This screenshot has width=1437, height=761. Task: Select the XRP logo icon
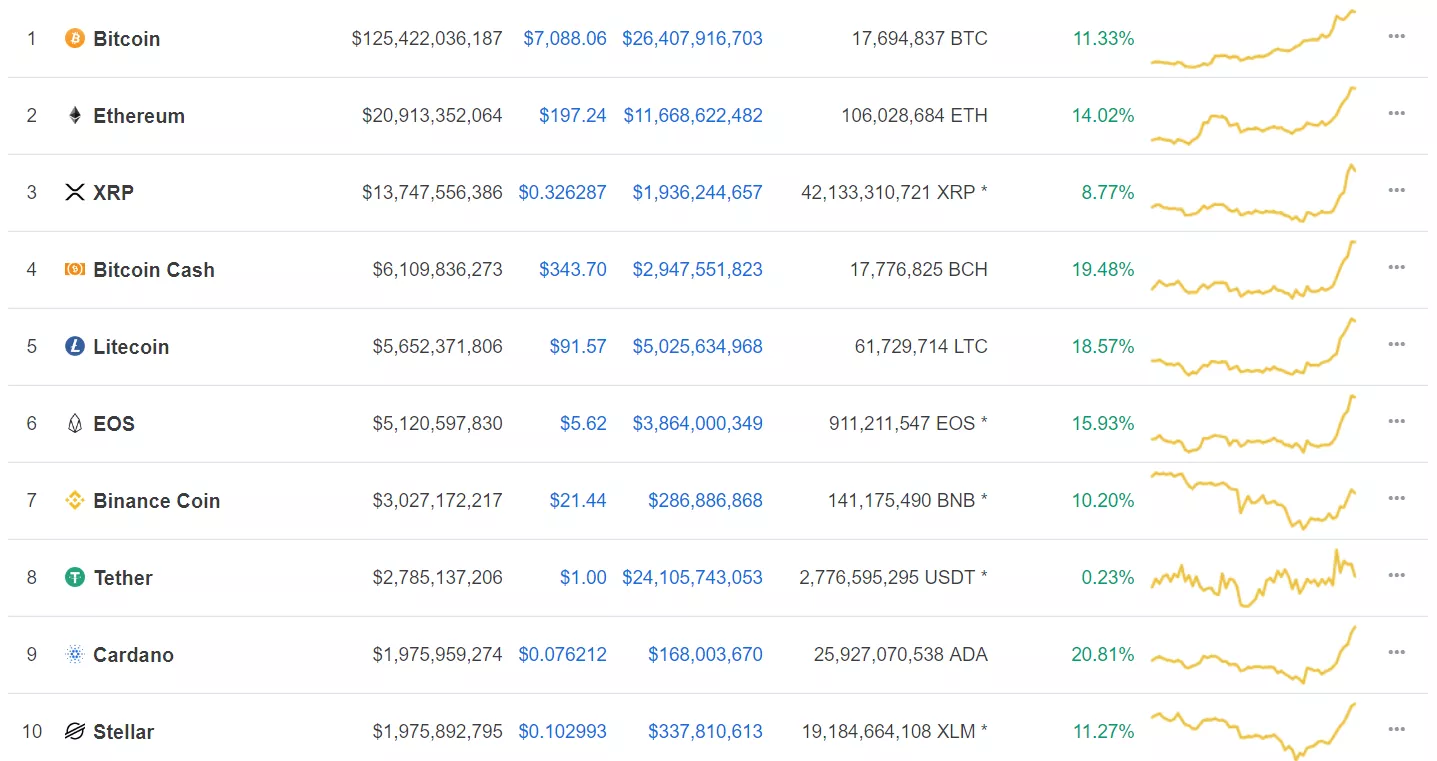click(74, 192)
